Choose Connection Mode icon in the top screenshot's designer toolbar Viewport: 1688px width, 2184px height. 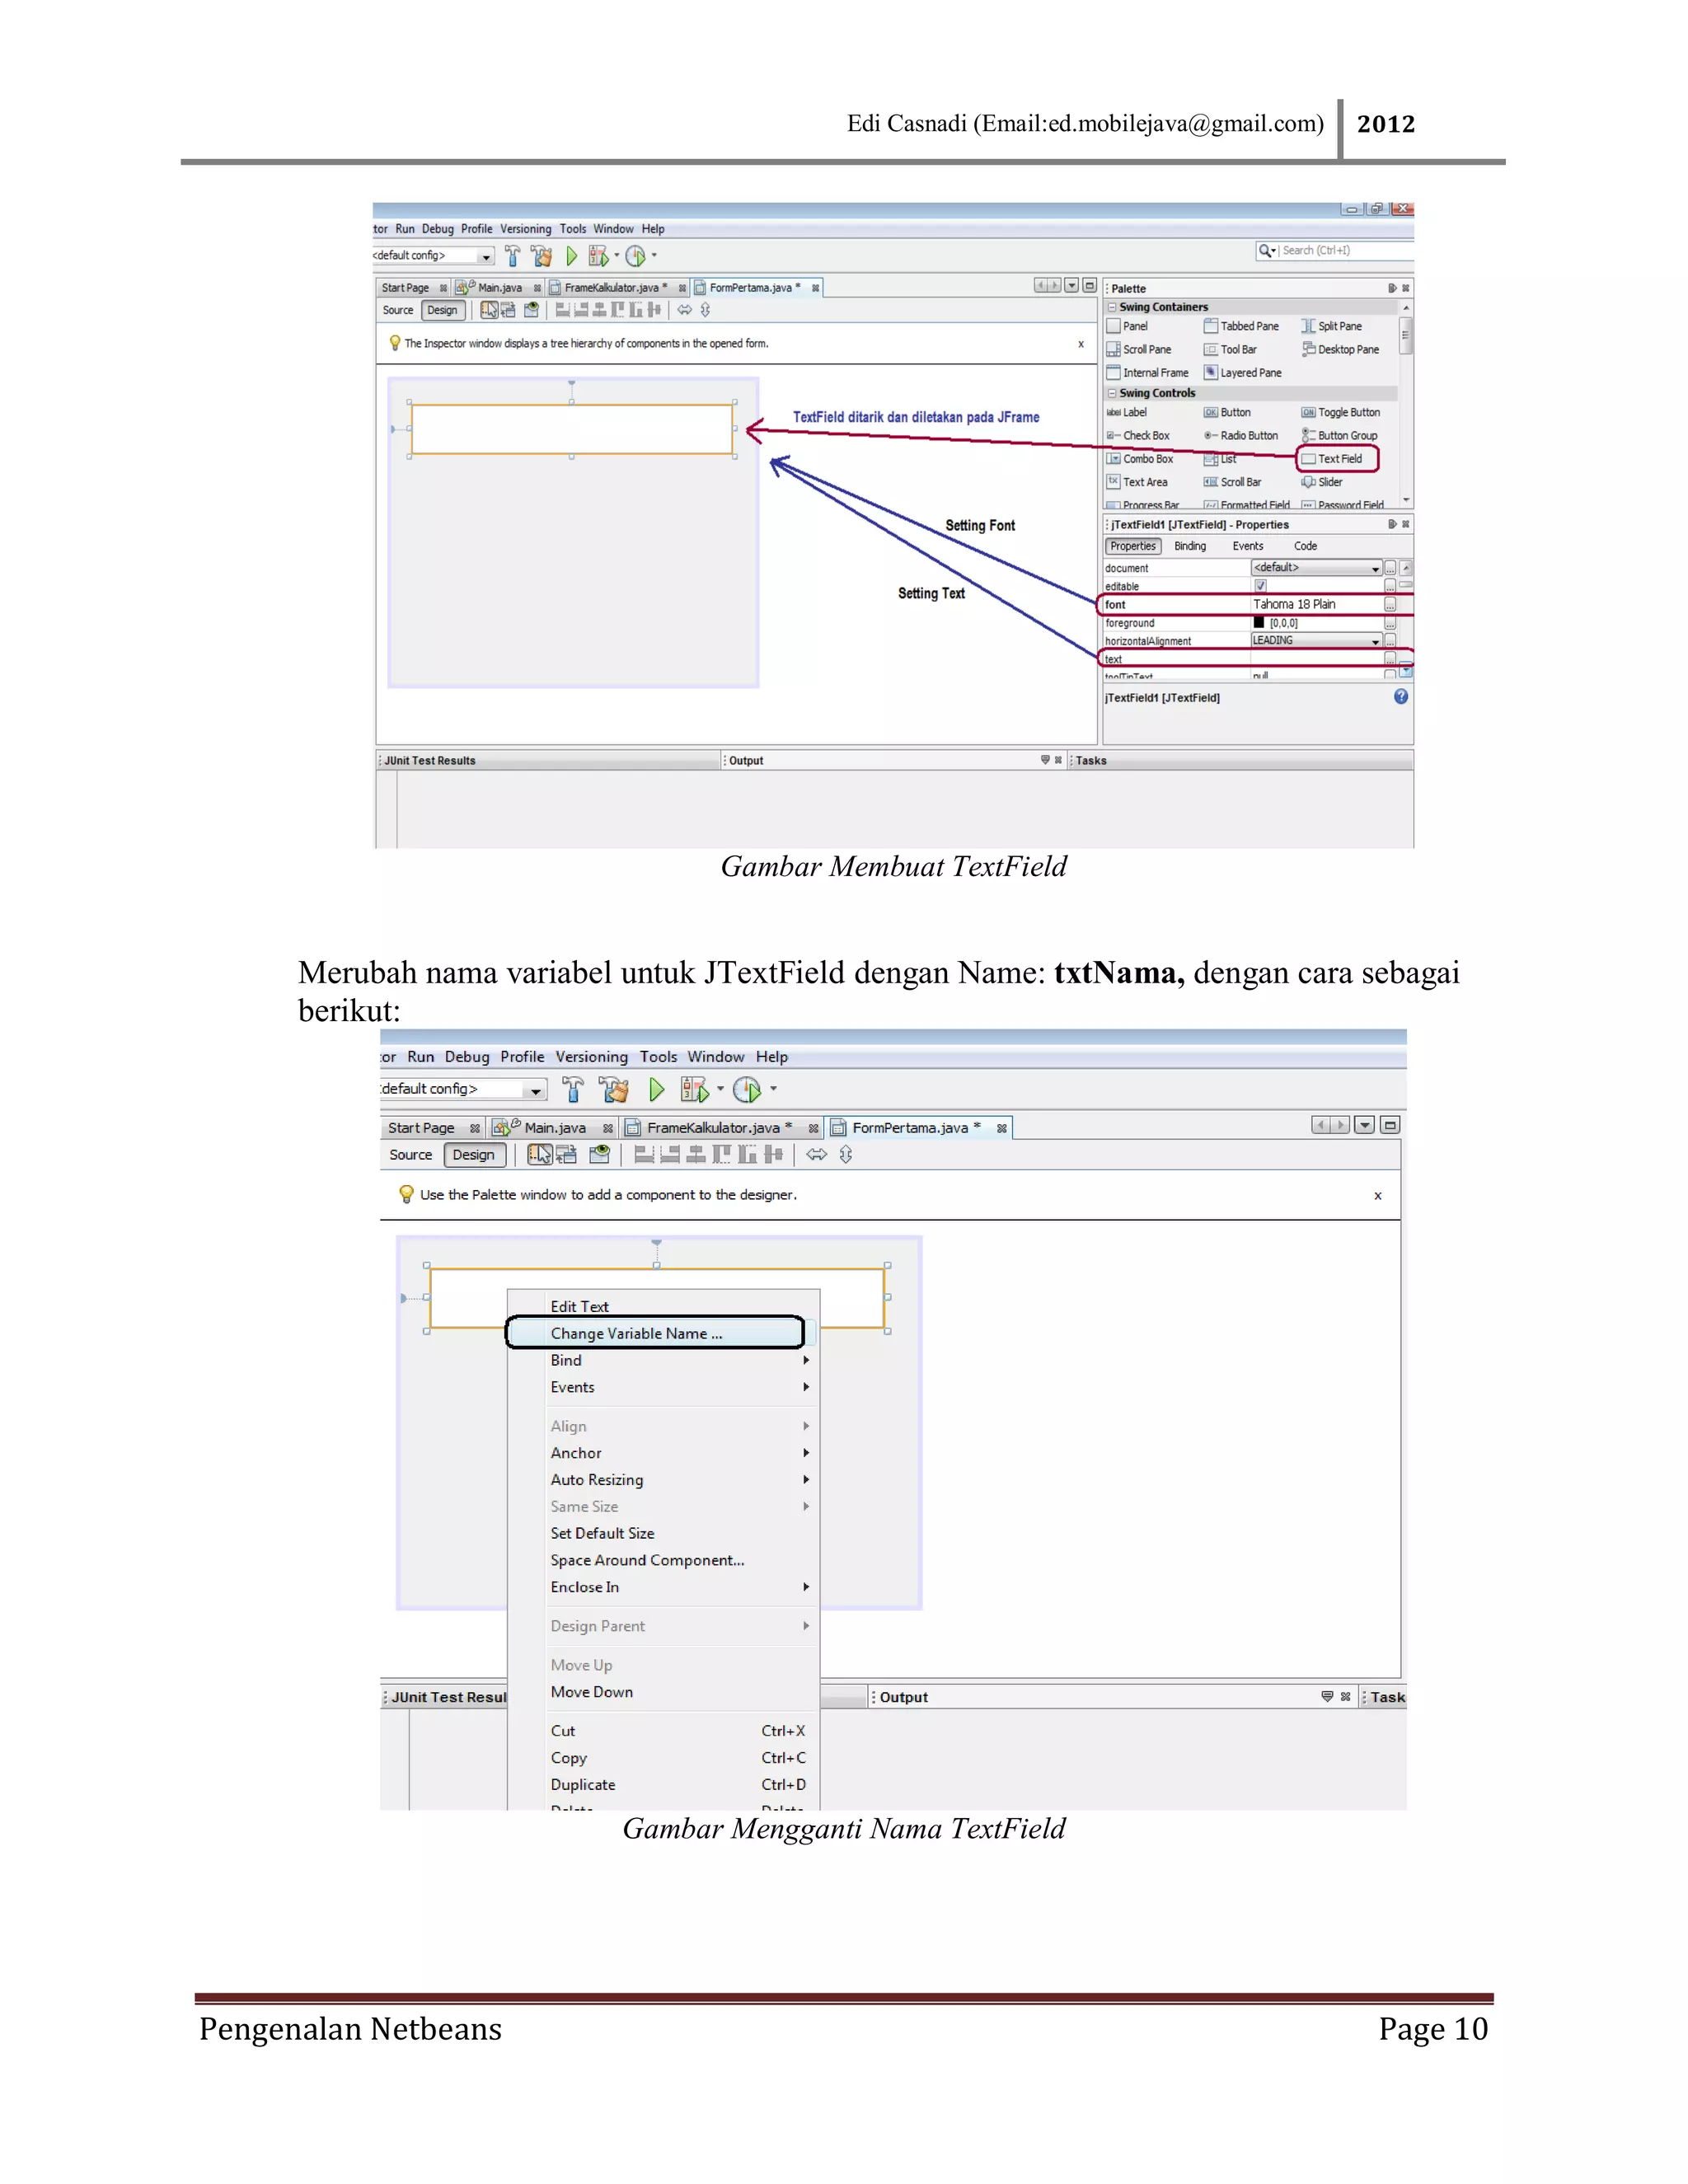coord(508,310)
